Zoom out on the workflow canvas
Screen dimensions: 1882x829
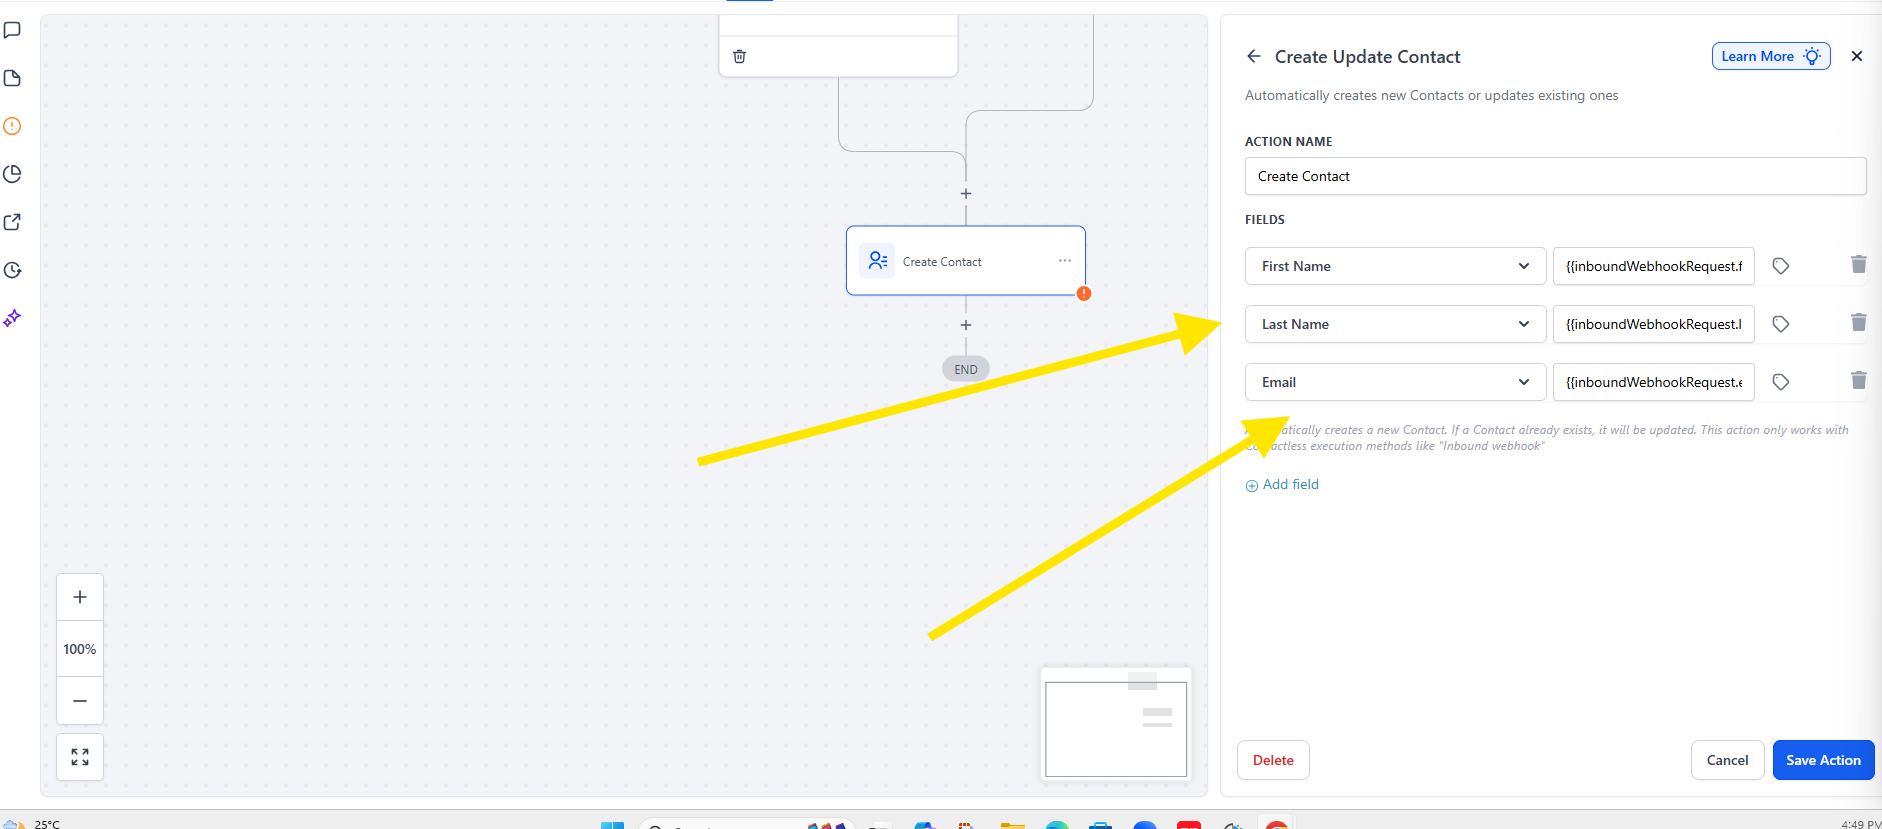pyautogui.click(x=80, y=701)
